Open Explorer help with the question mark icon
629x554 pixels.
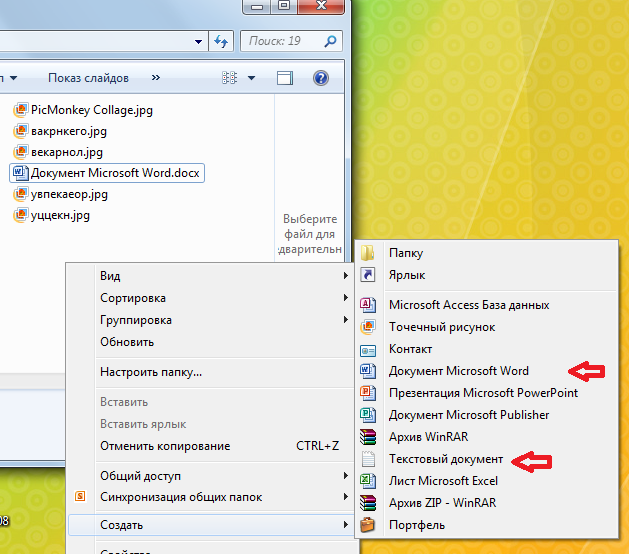click(x=321, y=78)
